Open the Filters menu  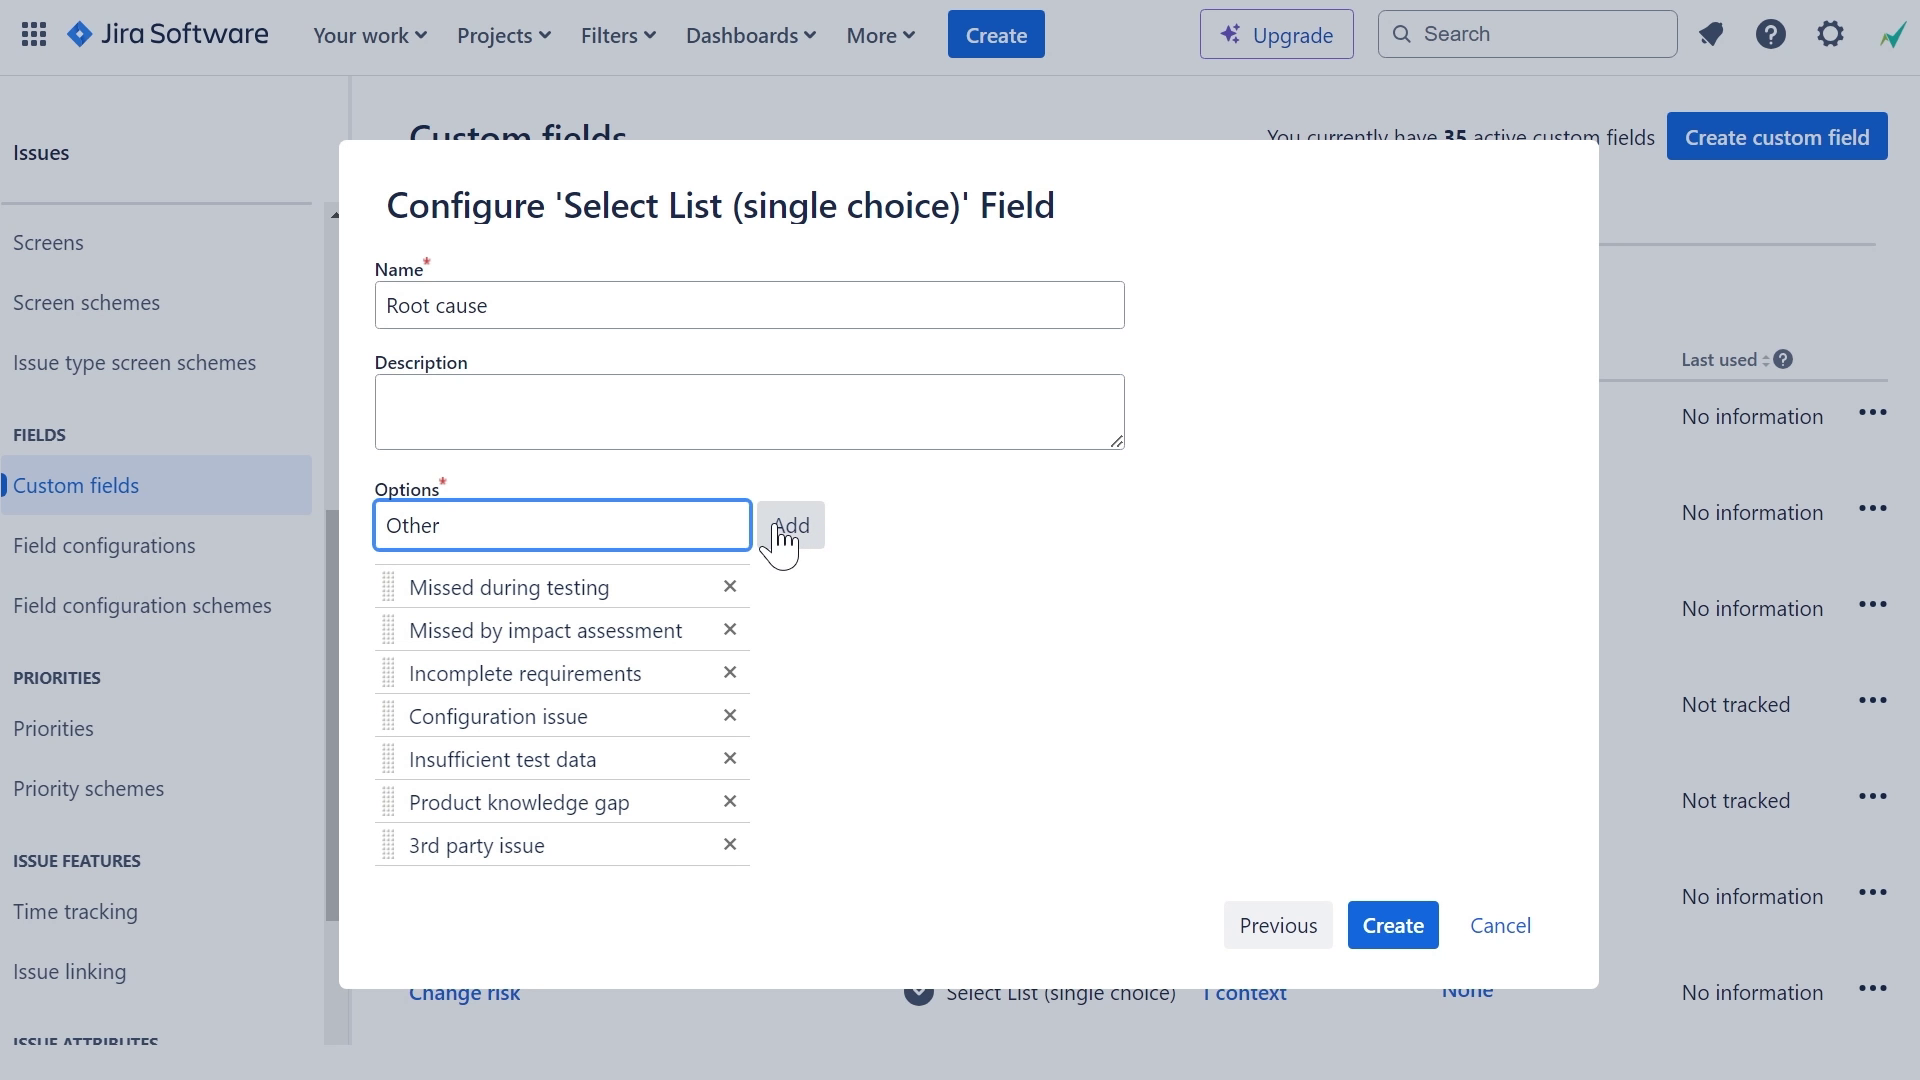617,34
